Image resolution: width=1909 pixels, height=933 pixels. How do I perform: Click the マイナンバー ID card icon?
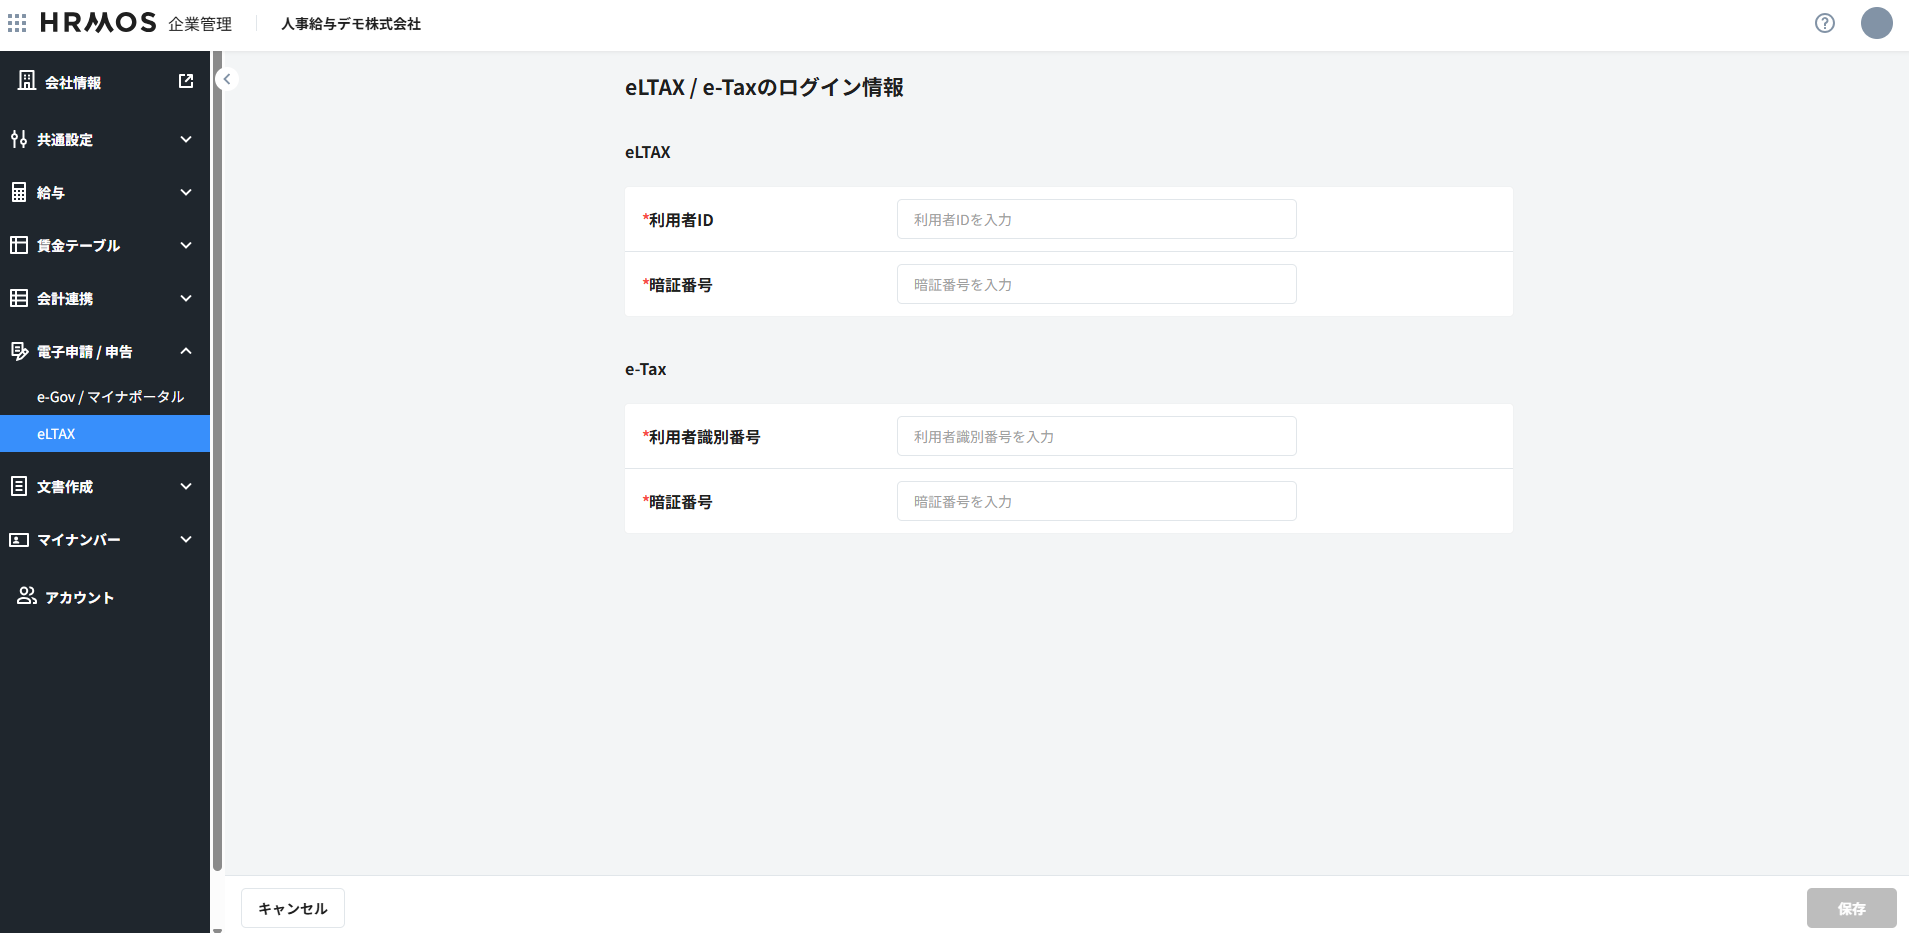coord(19,539)
